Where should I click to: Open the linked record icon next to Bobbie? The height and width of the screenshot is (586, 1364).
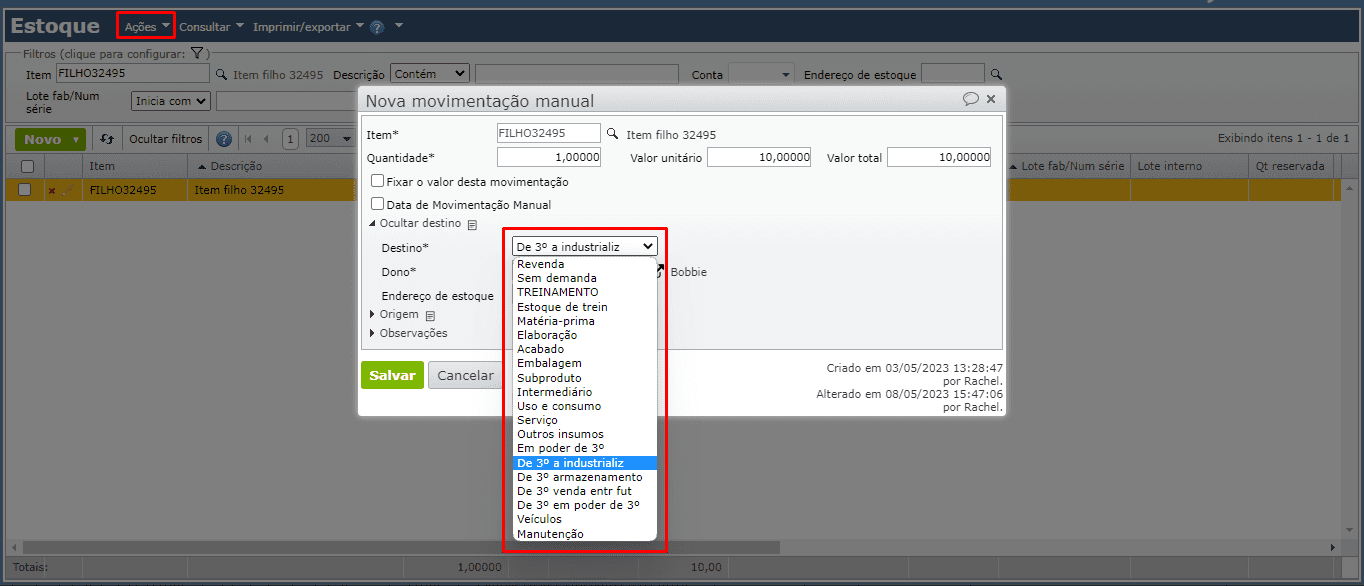pos(661,271)
